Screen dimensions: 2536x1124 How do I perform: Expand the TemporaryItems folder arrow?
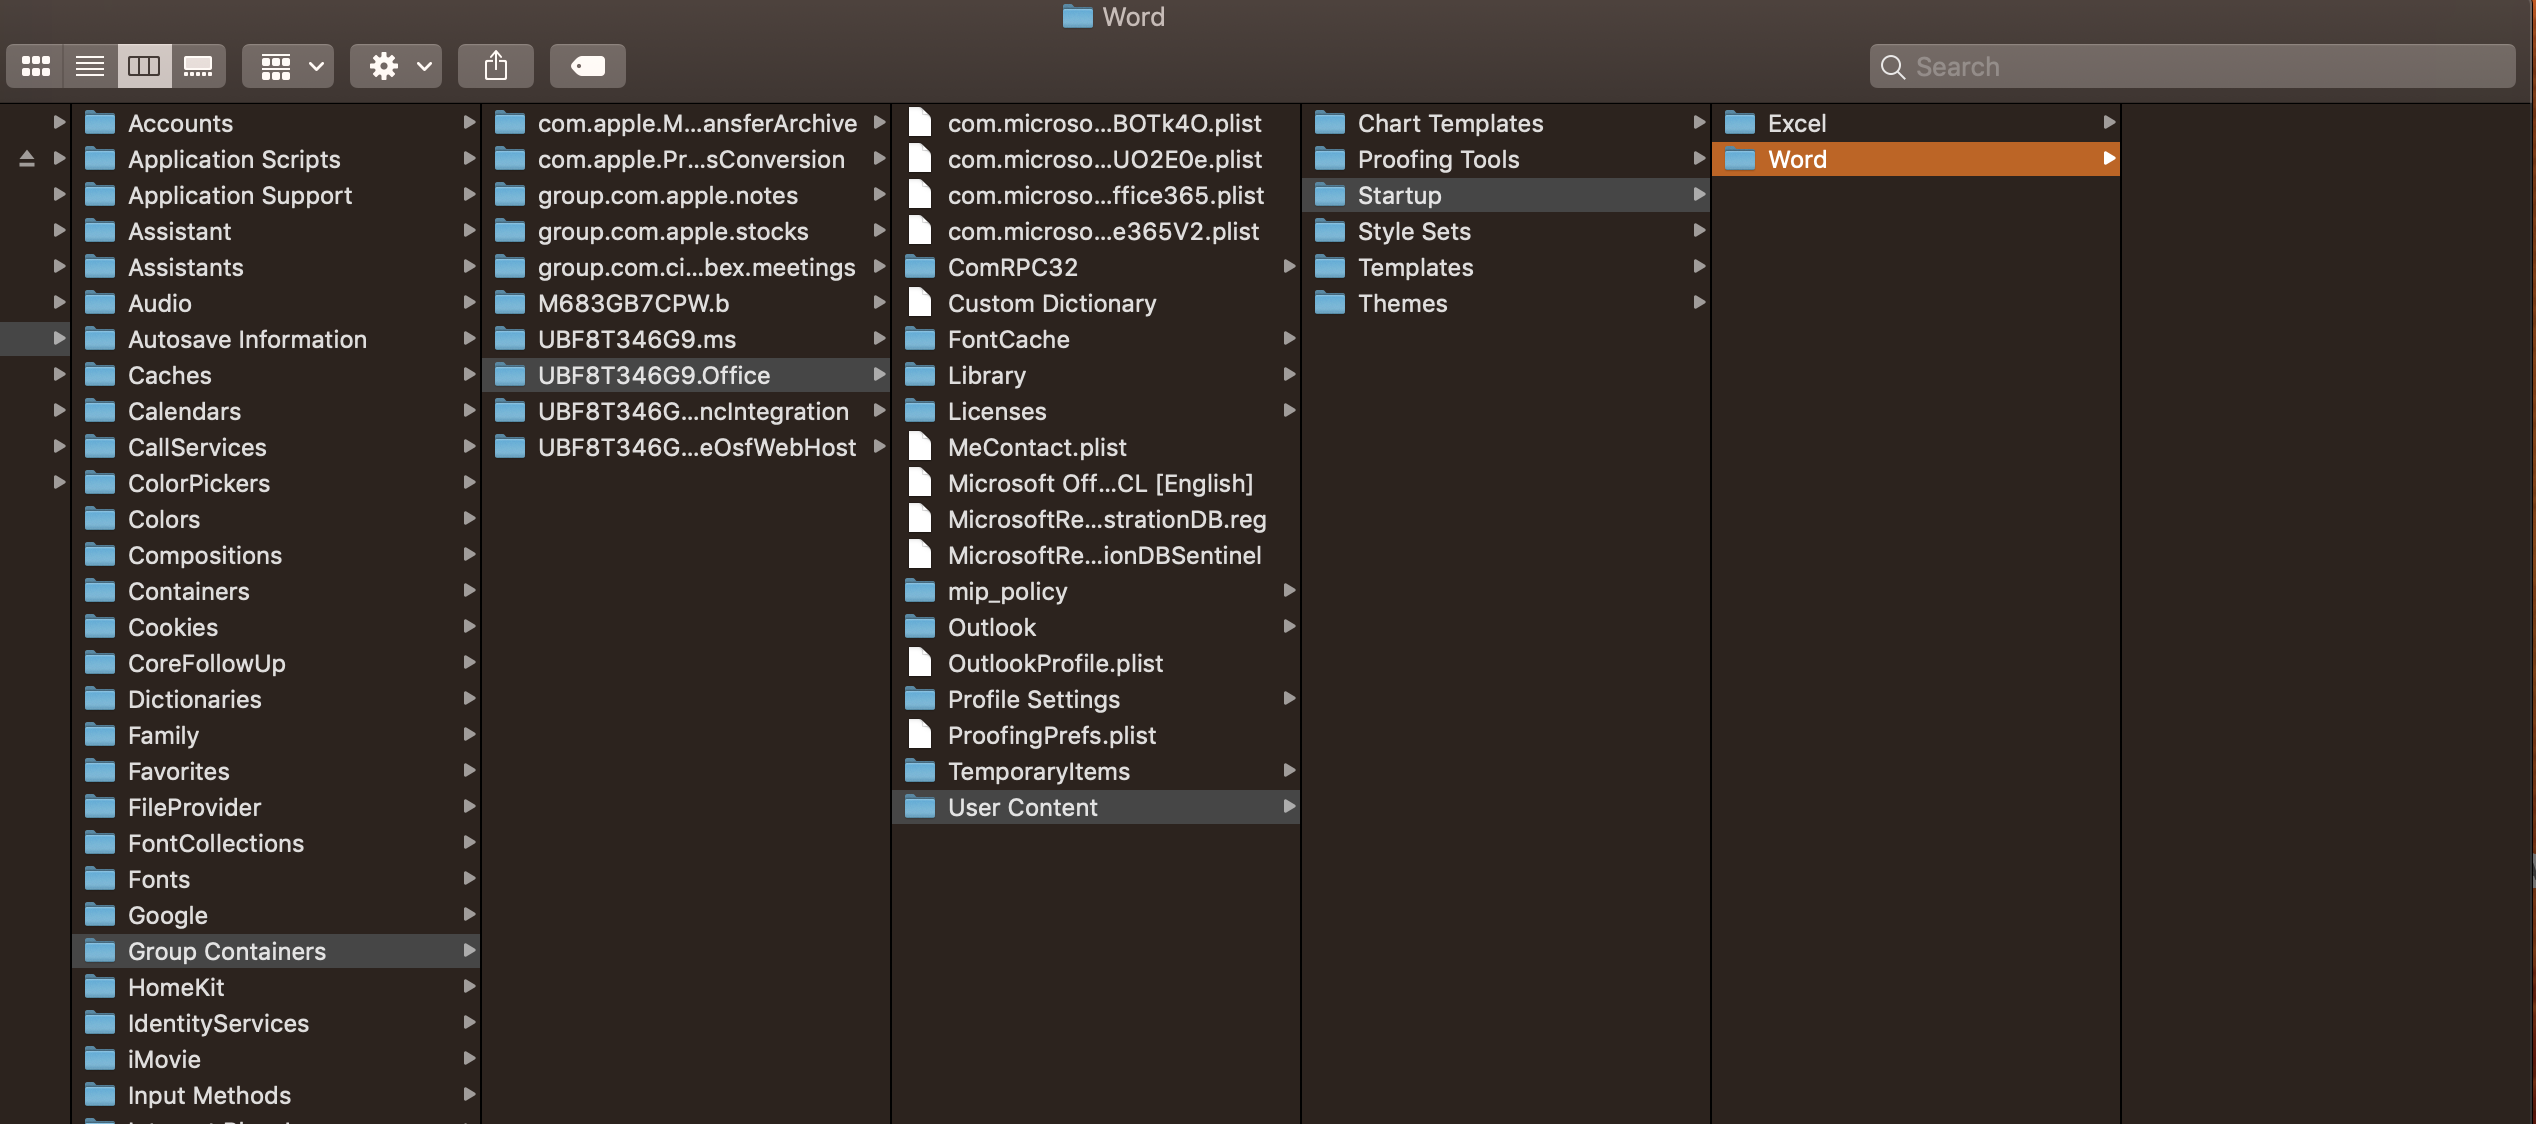[x=1289, y=770]
